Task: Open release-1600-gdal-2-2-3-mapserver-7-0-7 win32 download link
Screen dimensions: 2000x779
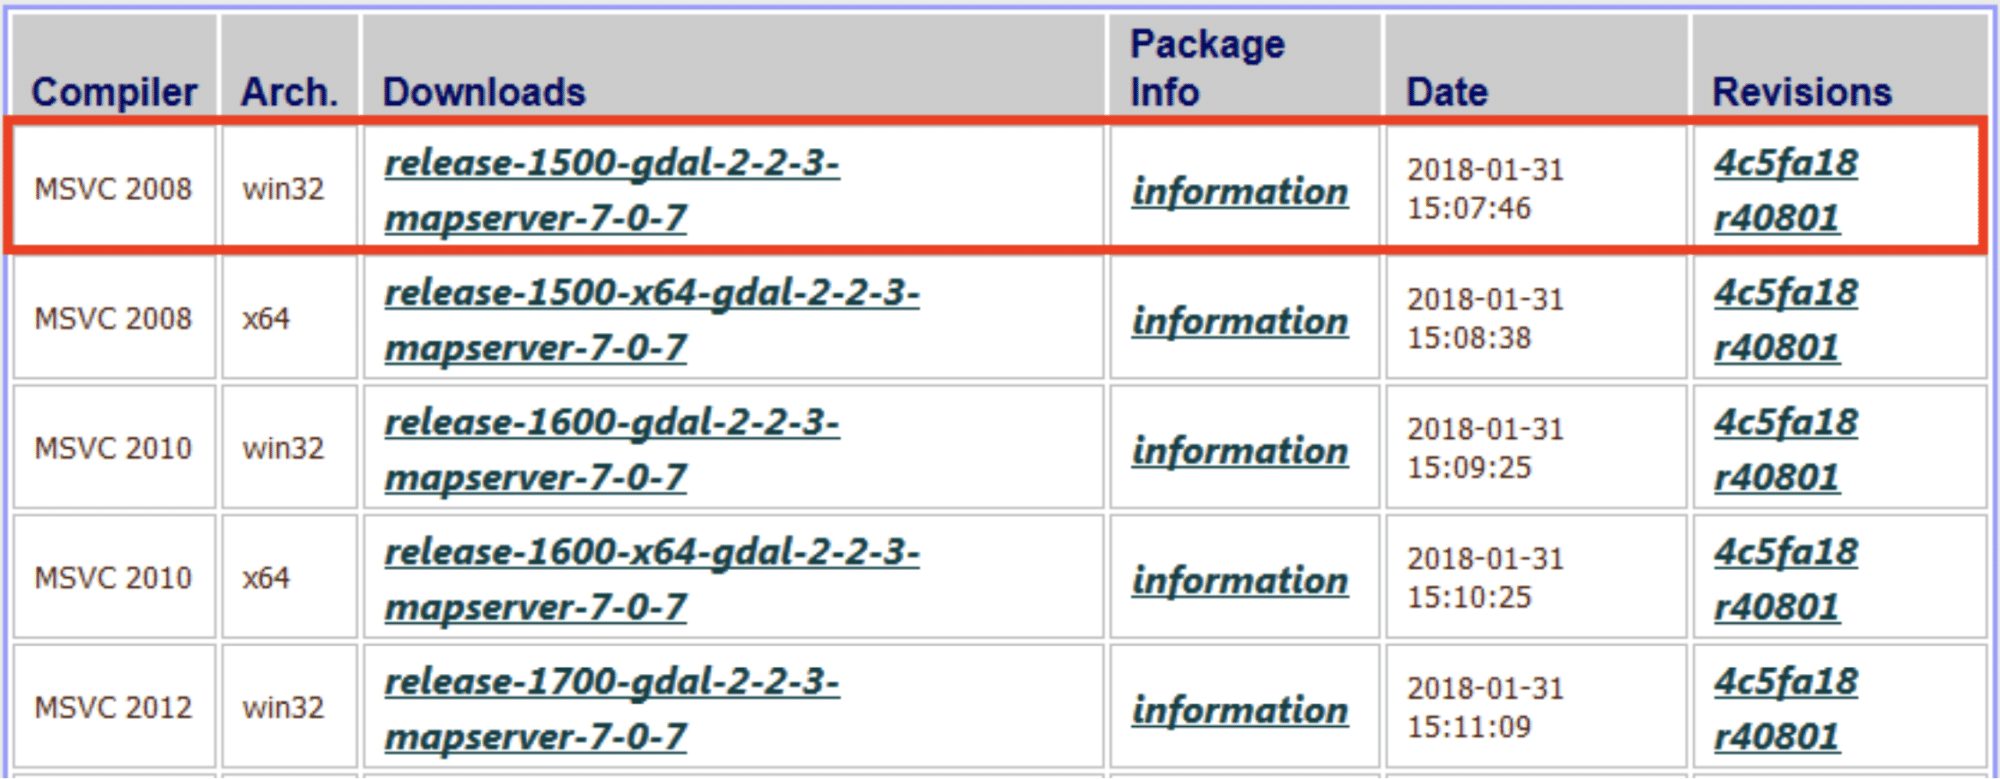Action: tap(612, 450)
